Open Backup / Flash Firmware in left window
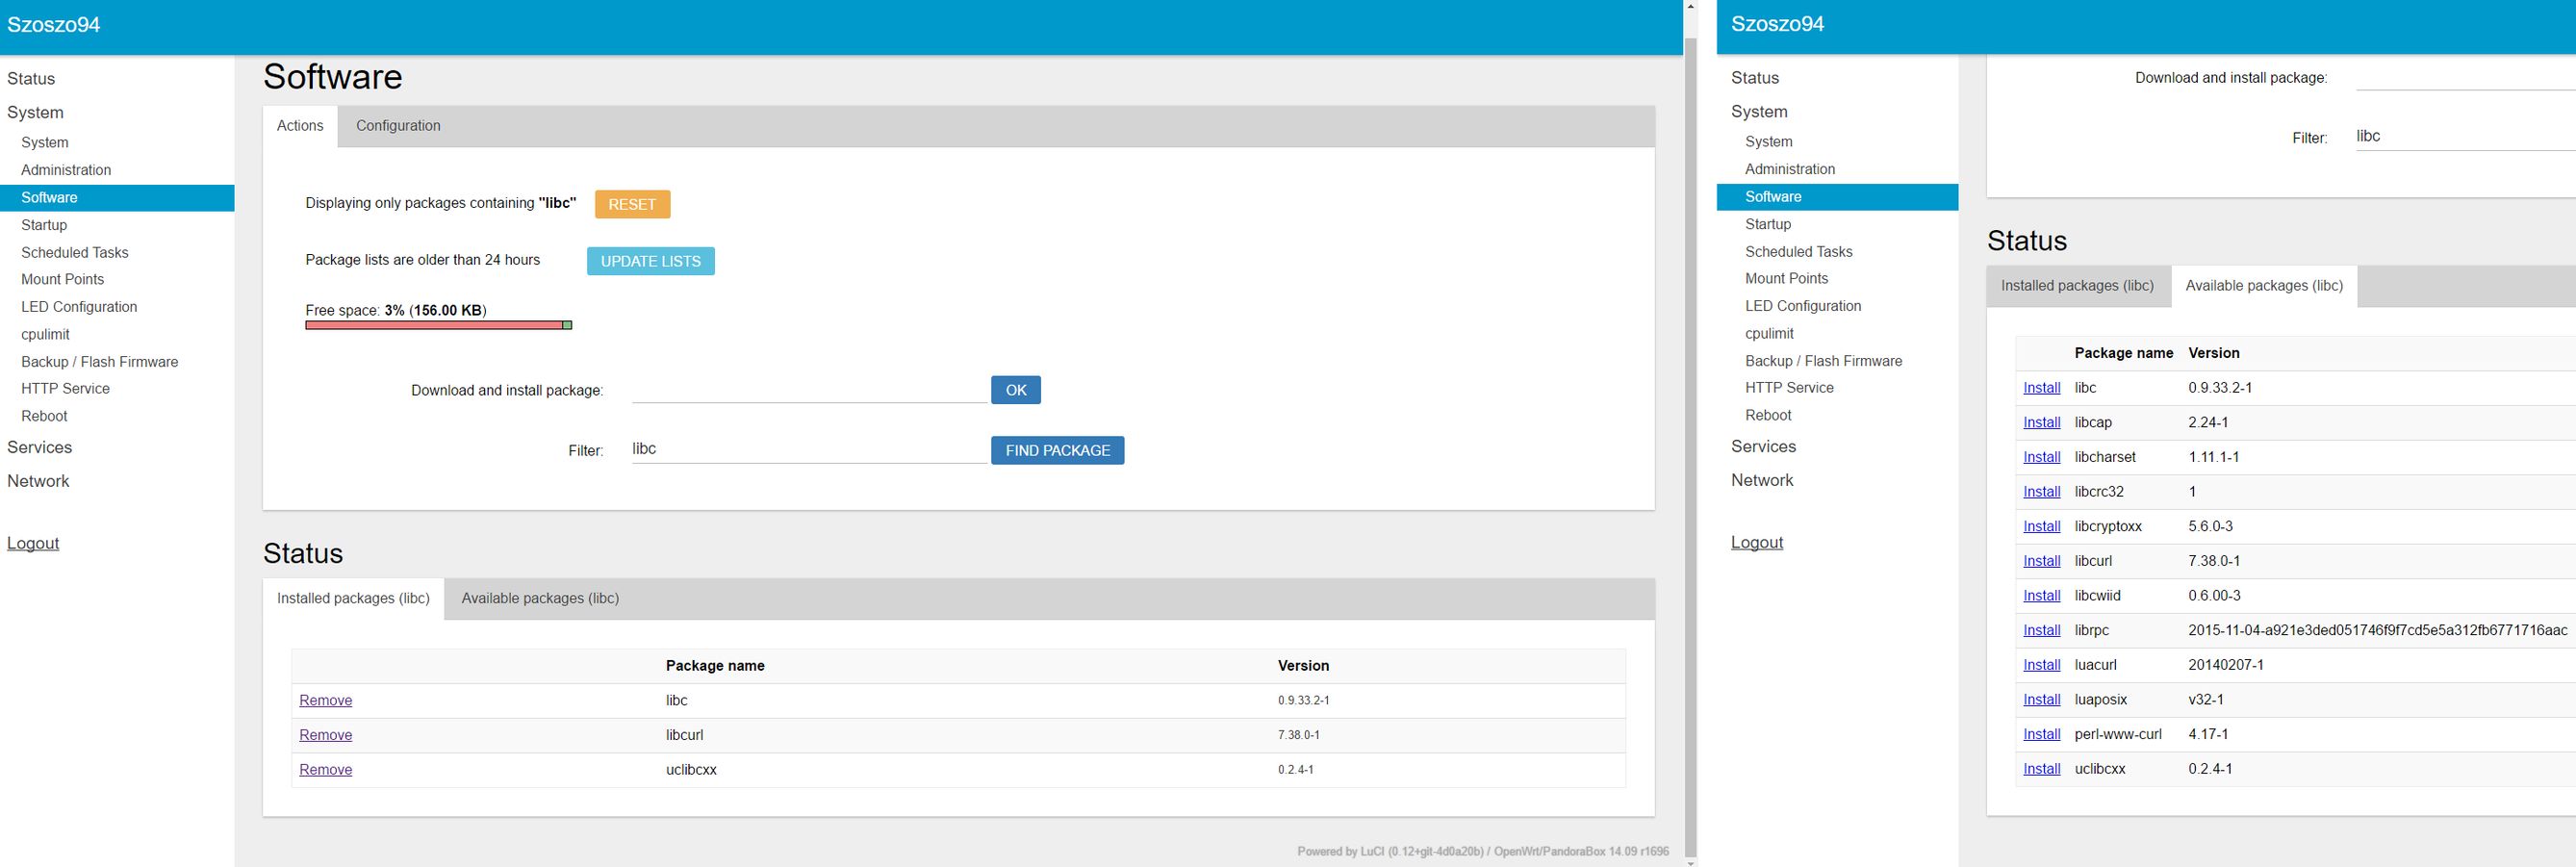The image size is (2576, 867). pos(100,362)
